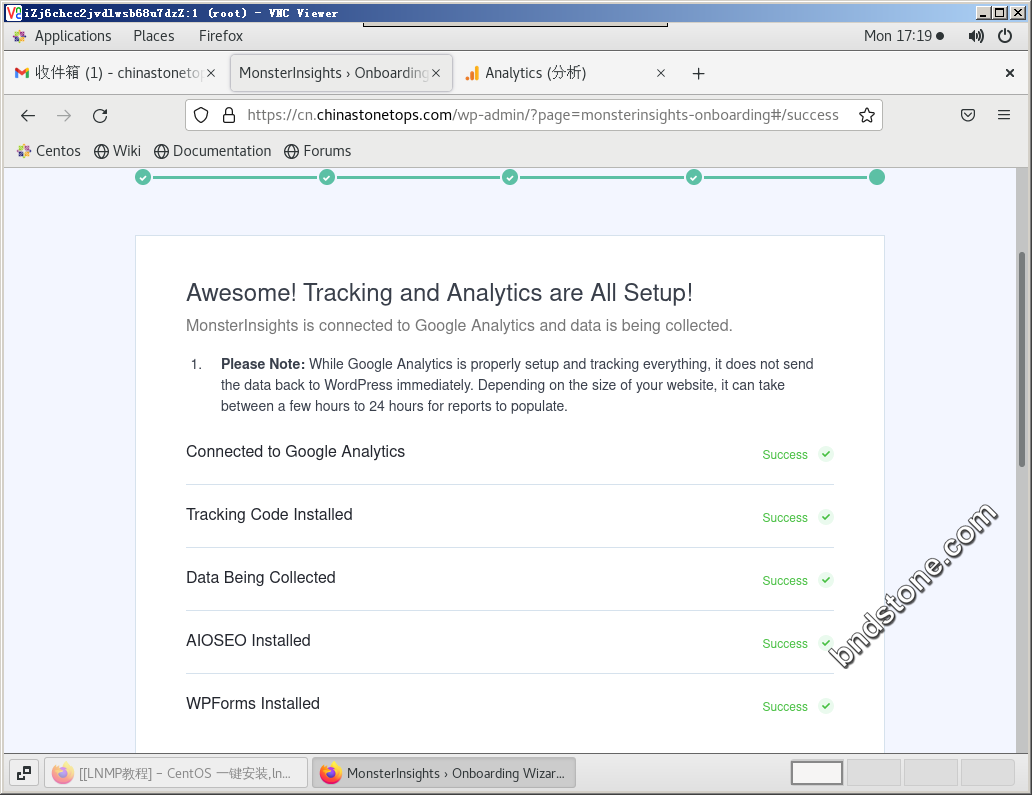The height and width of the screenshot is (795, 1032).
Task: Go back with the browser back arrow
Action: pos(28,116)
